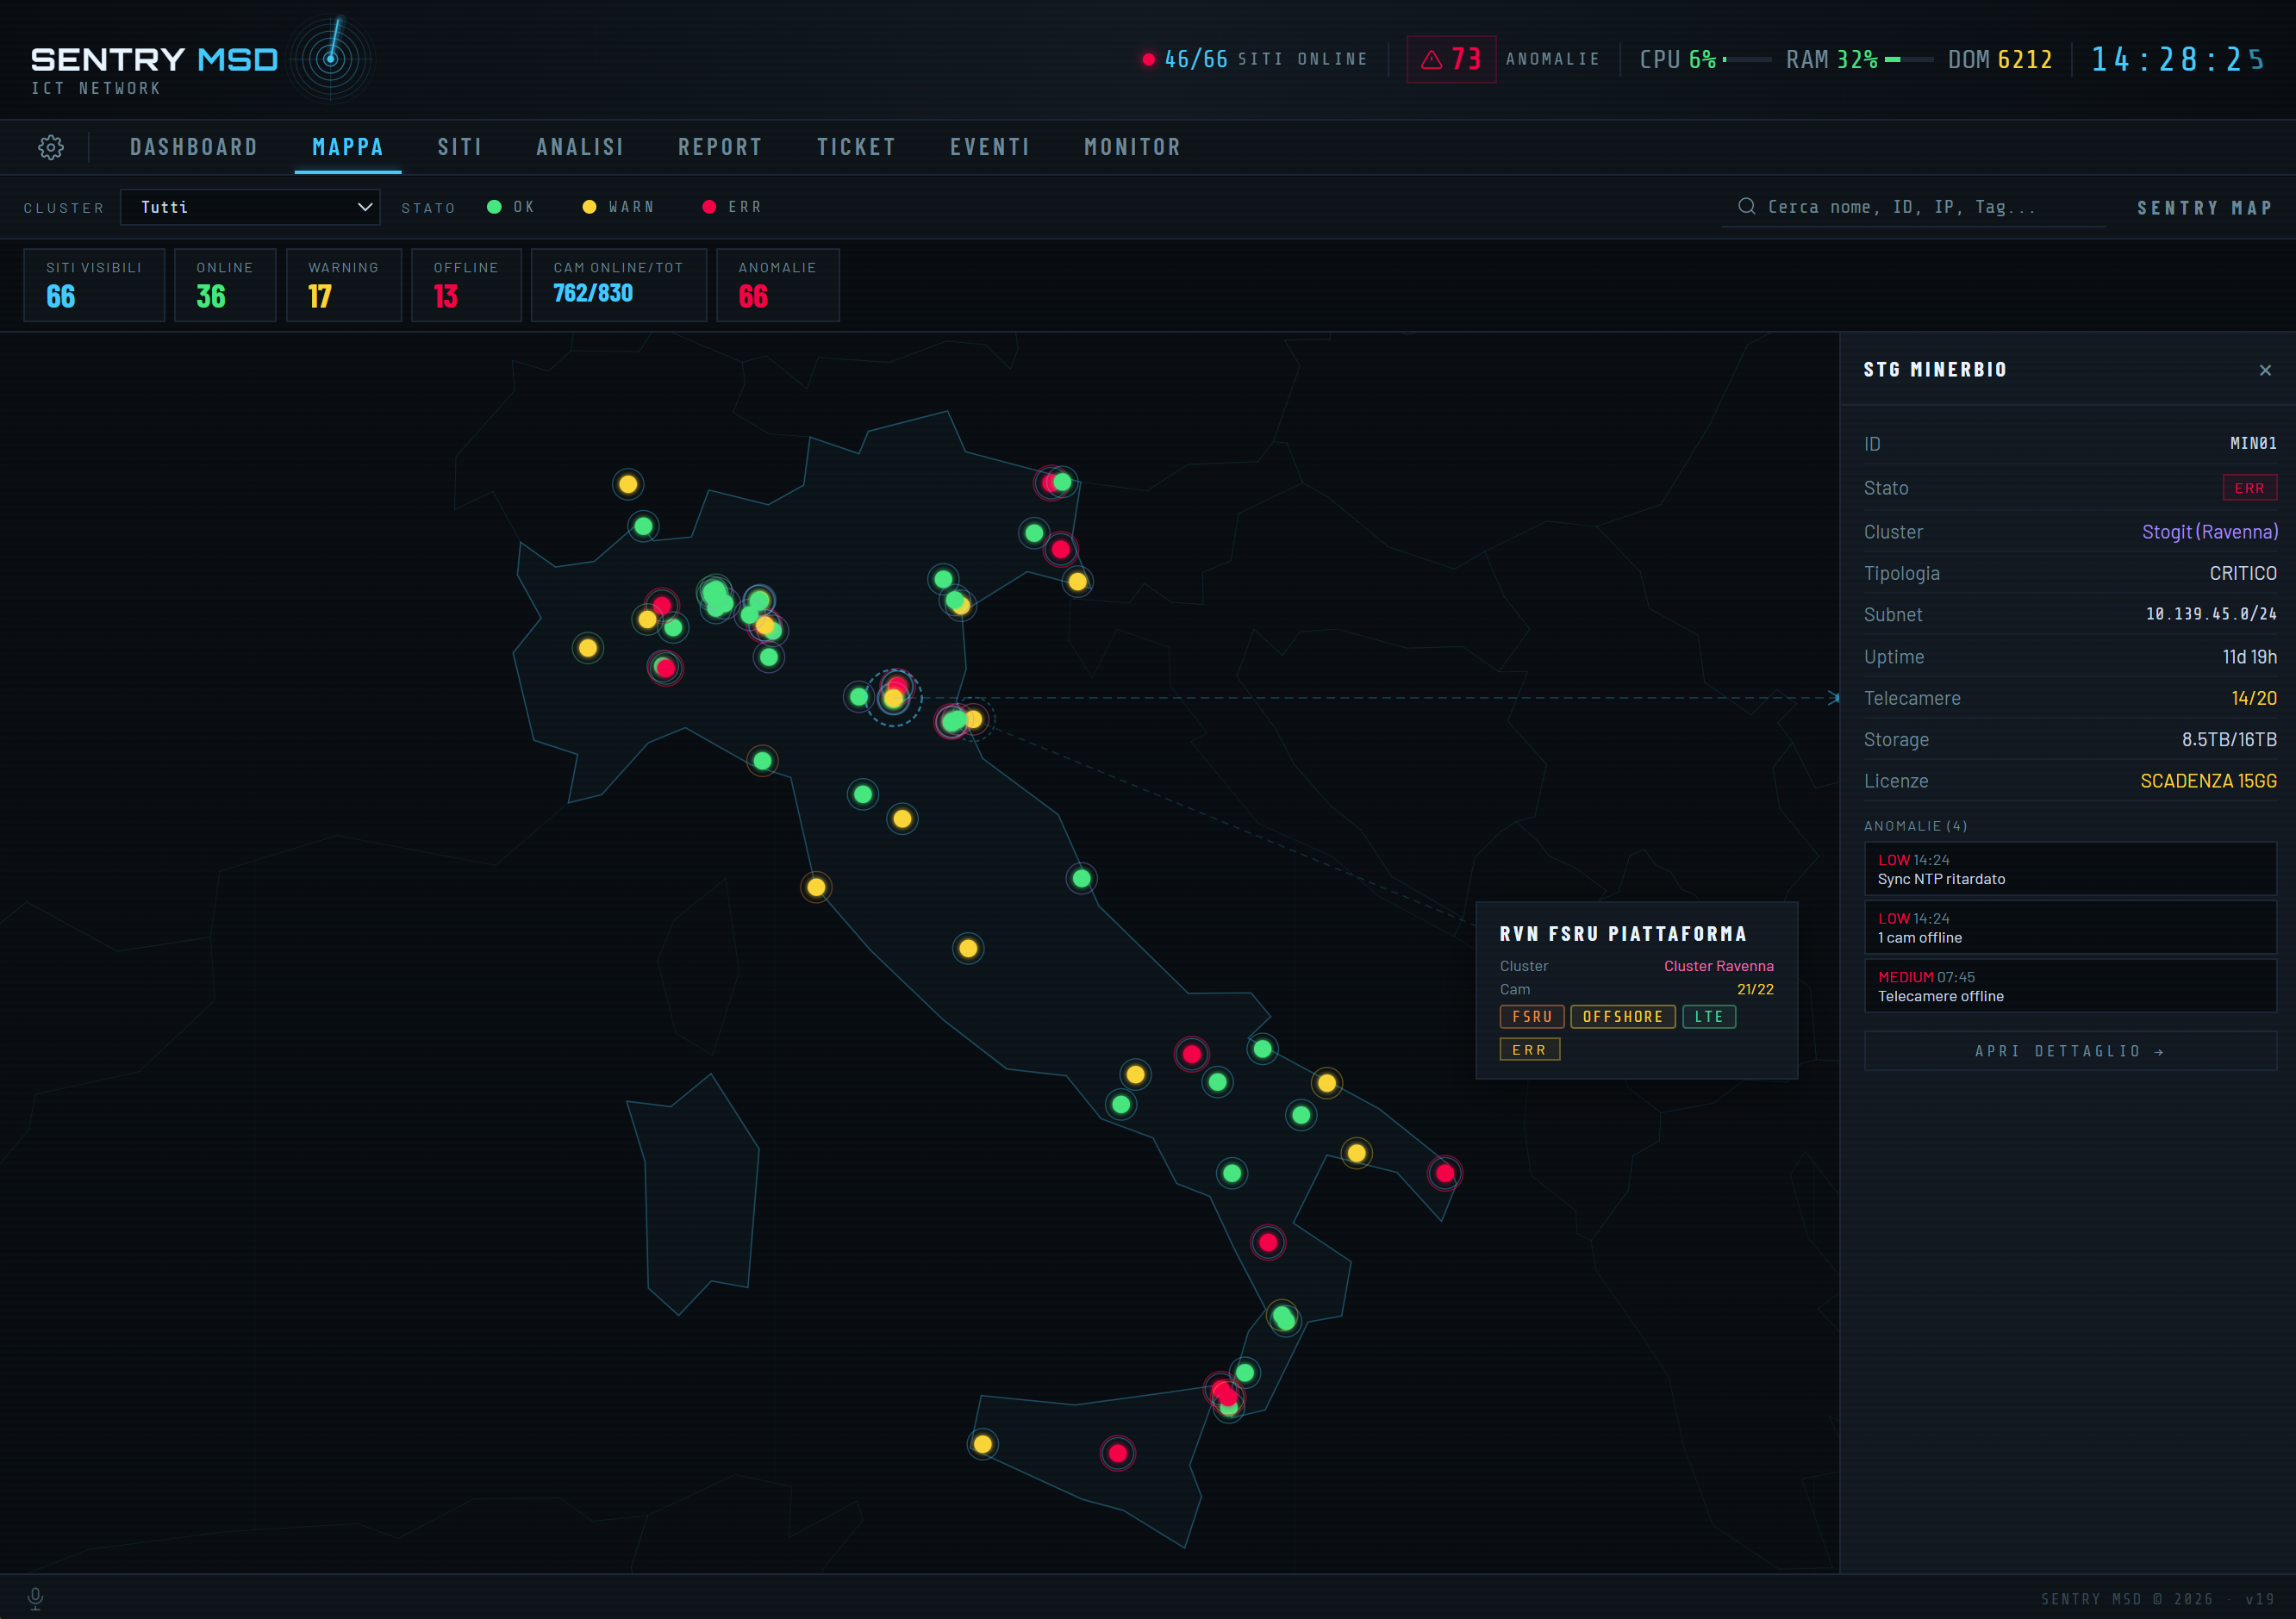The width and height of the screenshot is (2296, 1619).
Task: Open the Report tab
Action: [720, 147]
